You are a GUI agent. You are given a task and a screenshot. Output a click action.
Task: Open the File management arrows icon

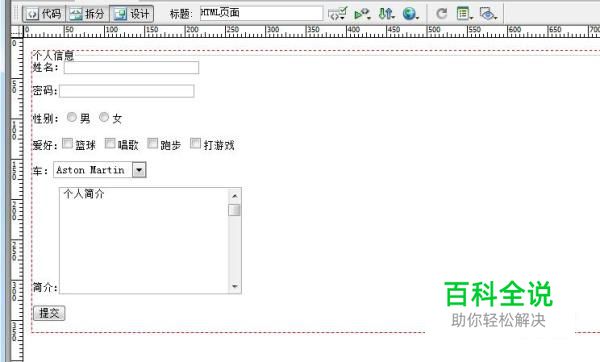click(x=386, y=14)
